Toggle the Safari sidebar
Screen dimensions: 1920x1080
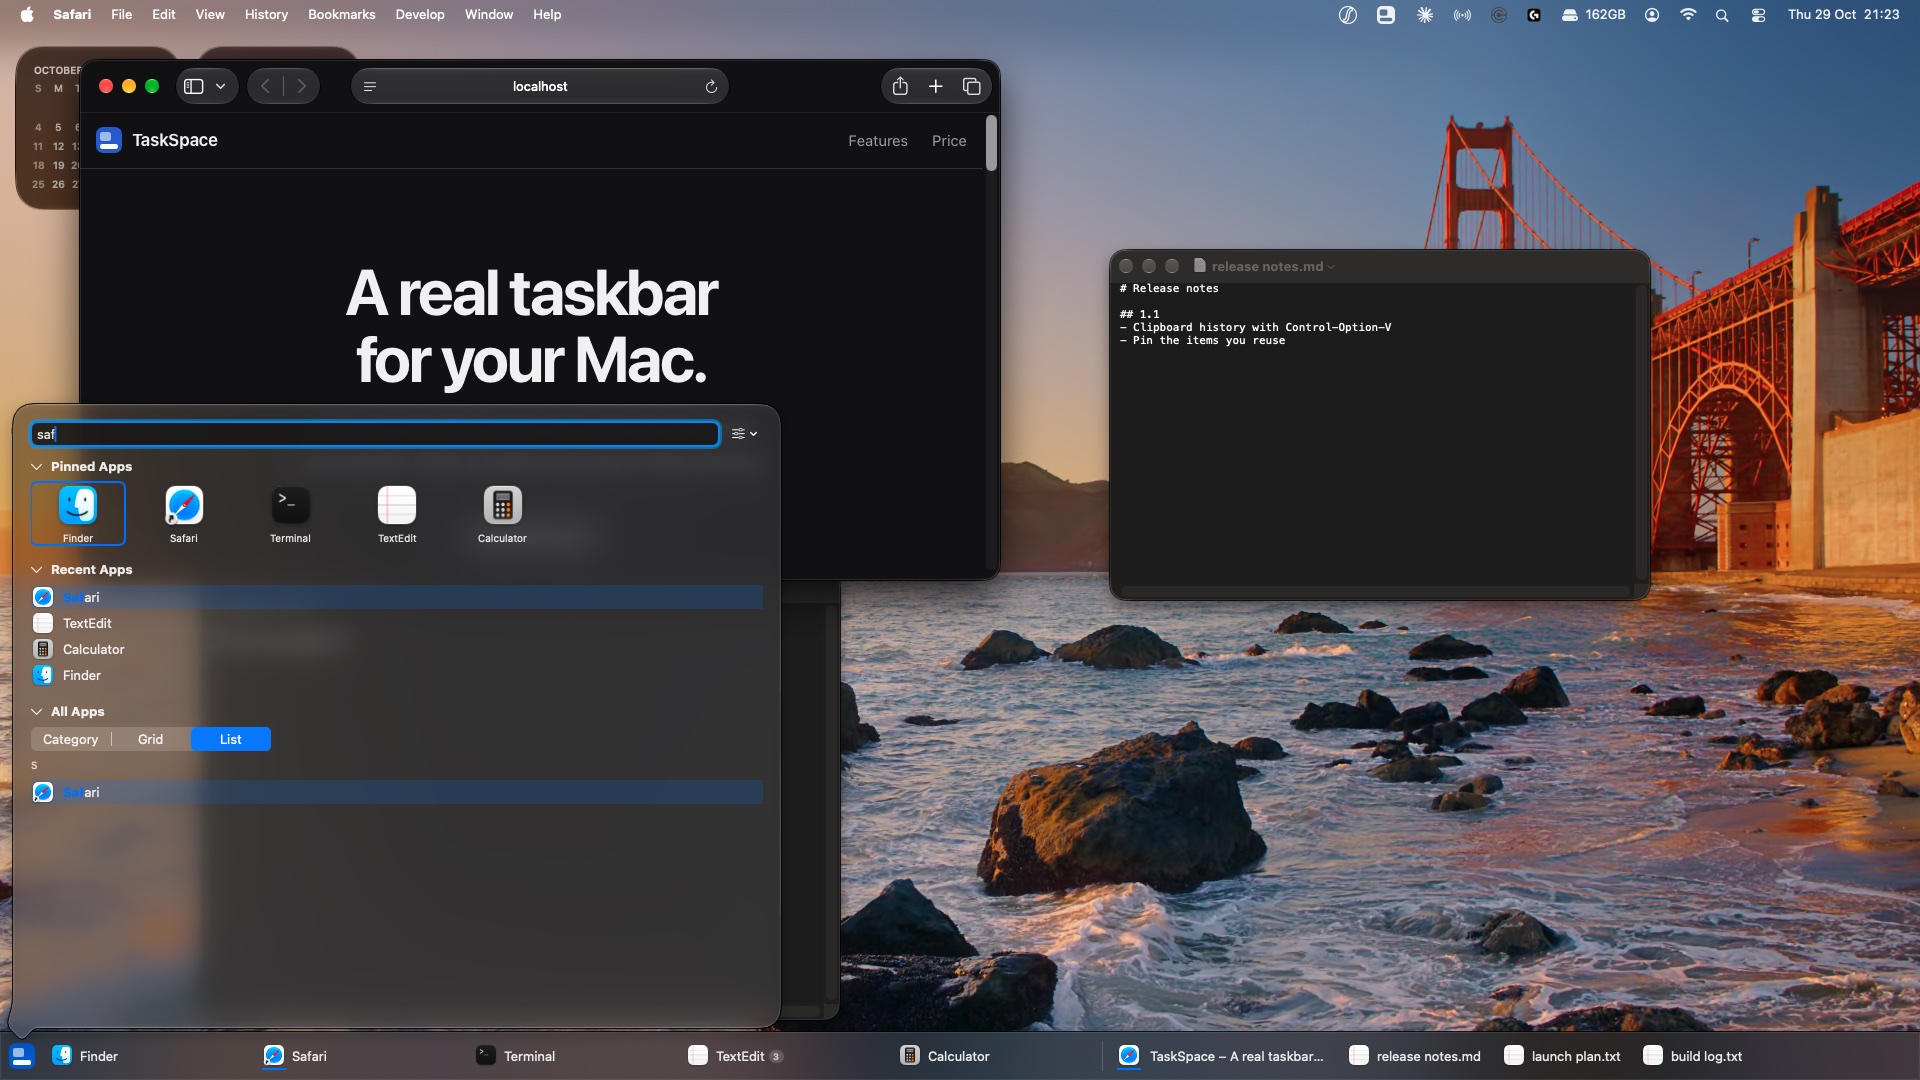[194, 86]
